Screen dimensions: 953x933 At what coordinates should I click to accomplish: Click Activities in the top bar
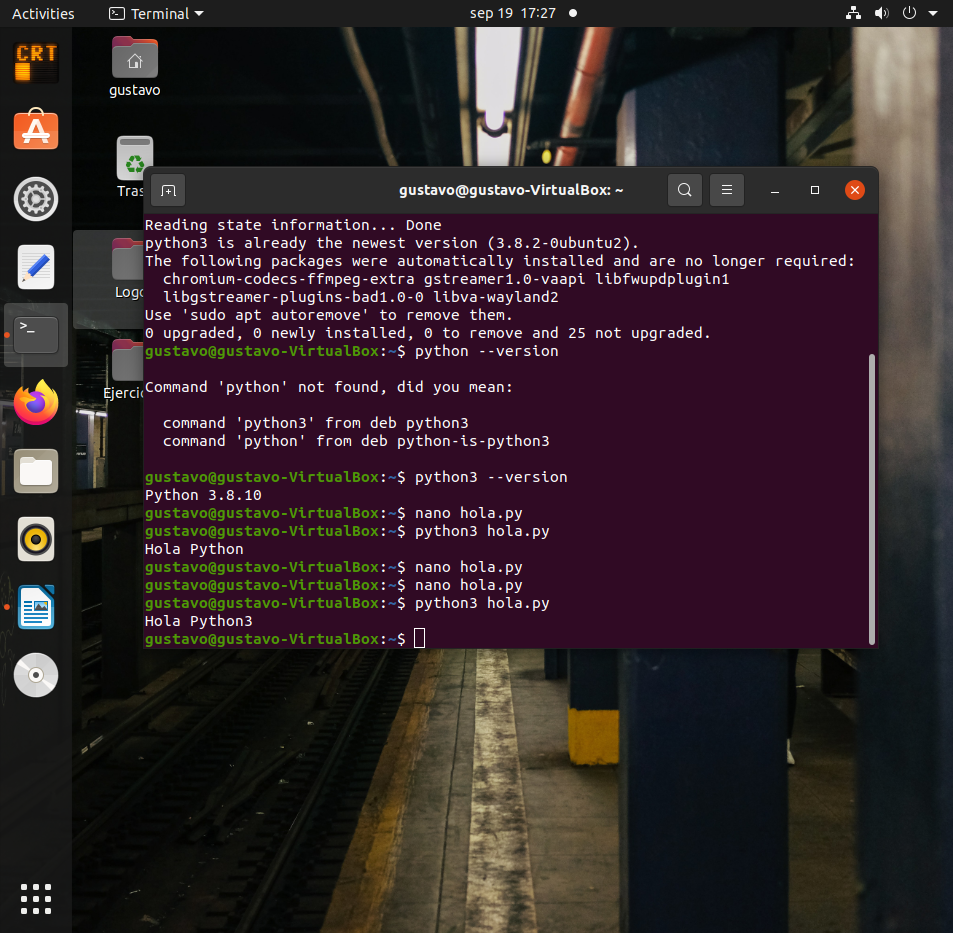[x=41, y=13]
